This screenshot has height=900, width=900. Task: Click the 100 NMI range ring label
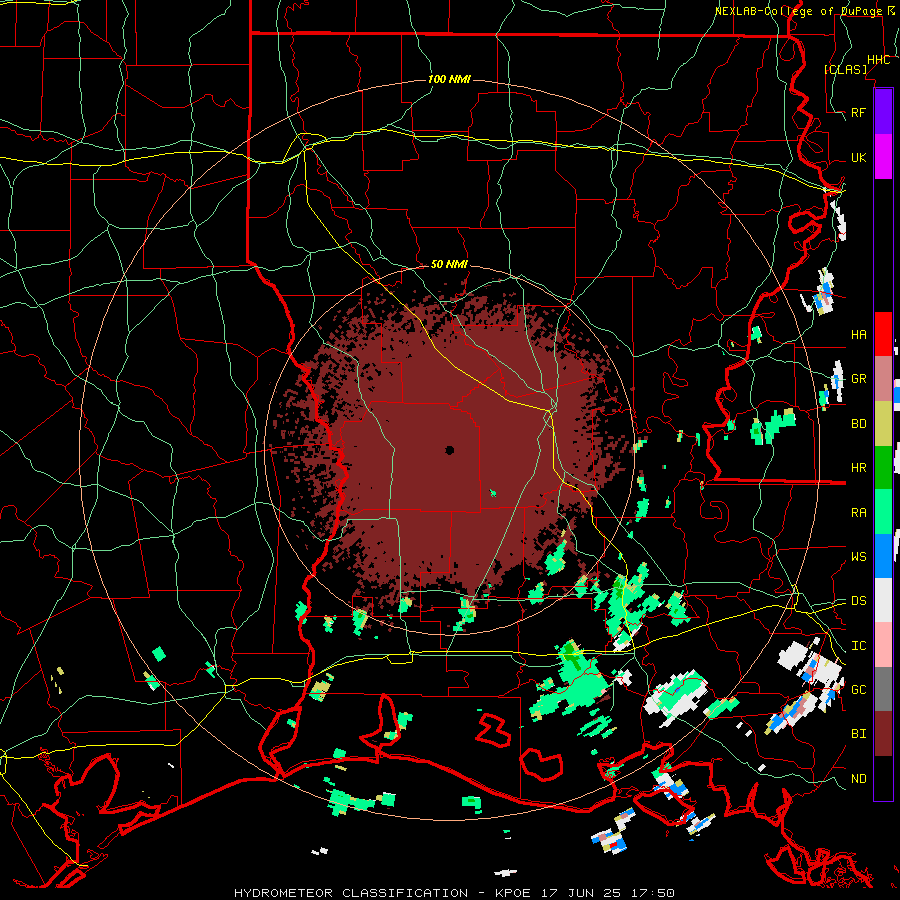pos(449,79)
